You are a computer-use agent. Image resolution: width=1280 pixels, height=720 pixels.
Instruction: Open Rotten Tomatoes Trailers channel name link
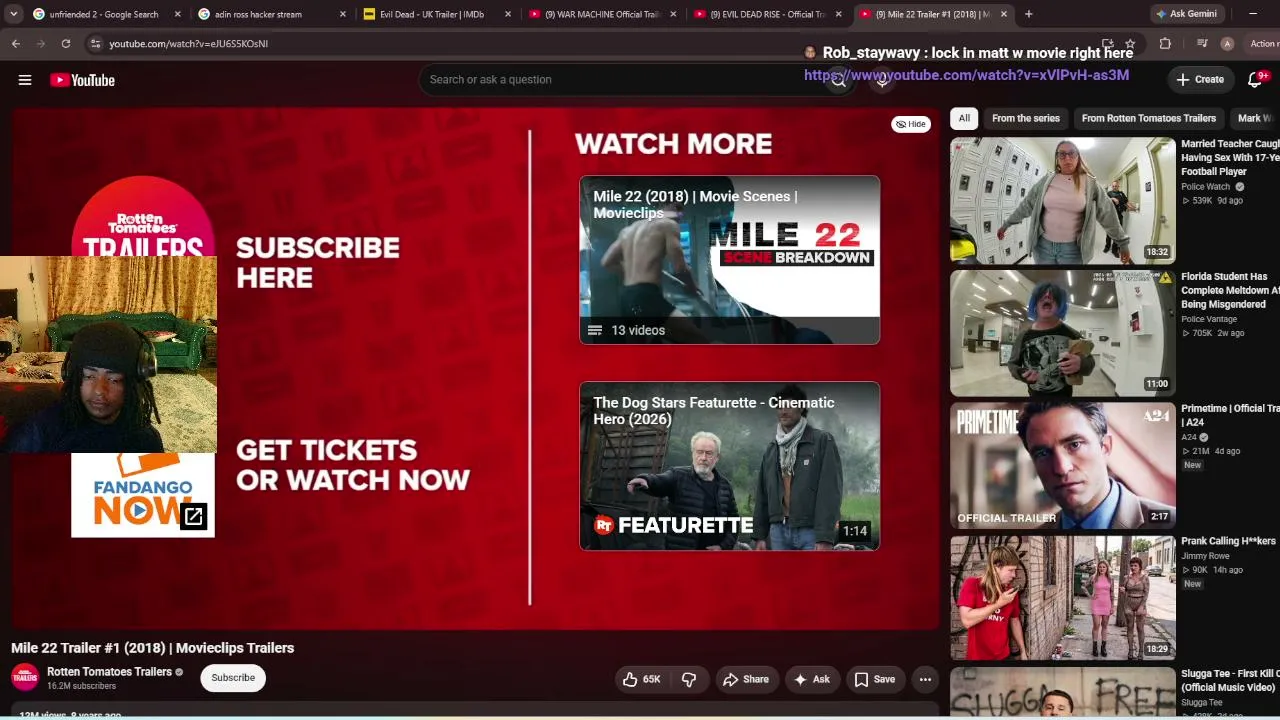(x=109, y=672)
